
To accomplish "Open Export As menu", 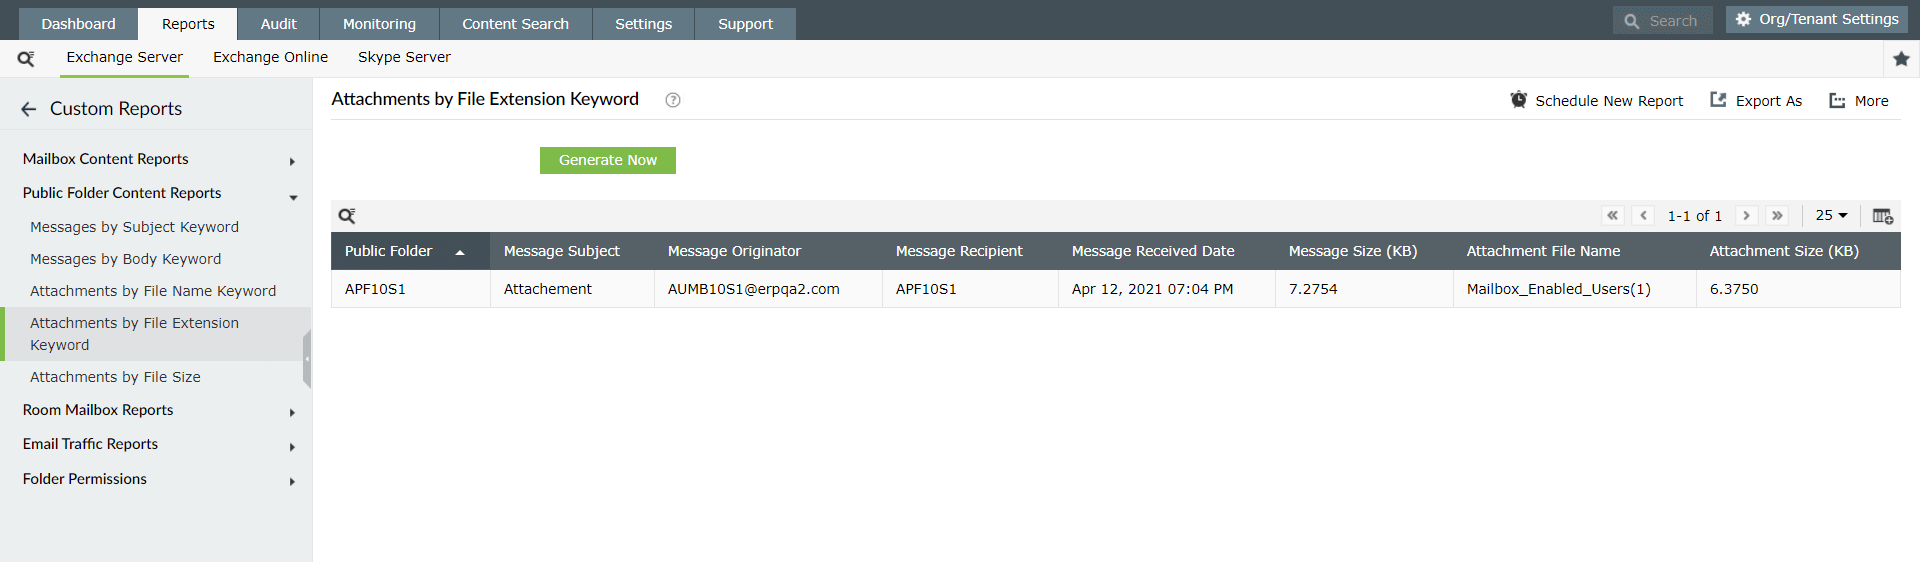I will 1768,101.
